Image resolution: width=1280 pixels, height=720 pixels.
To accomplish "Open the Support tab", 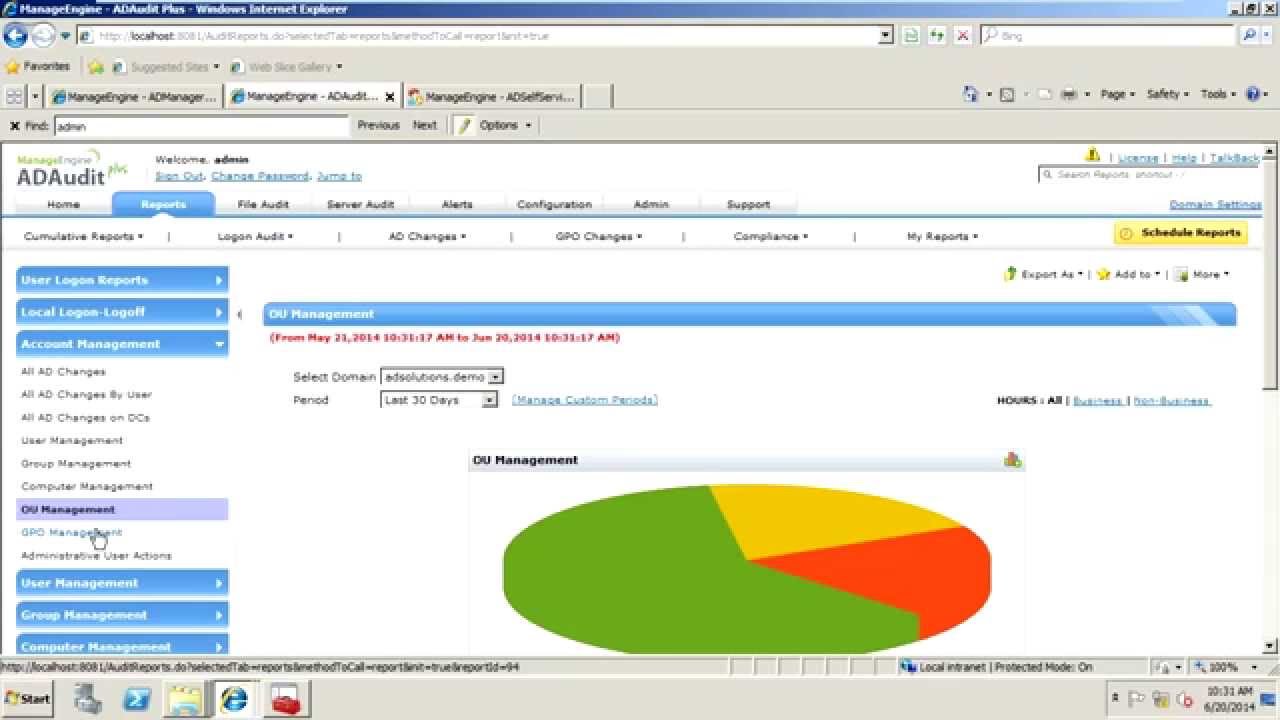I will [748, 204].
